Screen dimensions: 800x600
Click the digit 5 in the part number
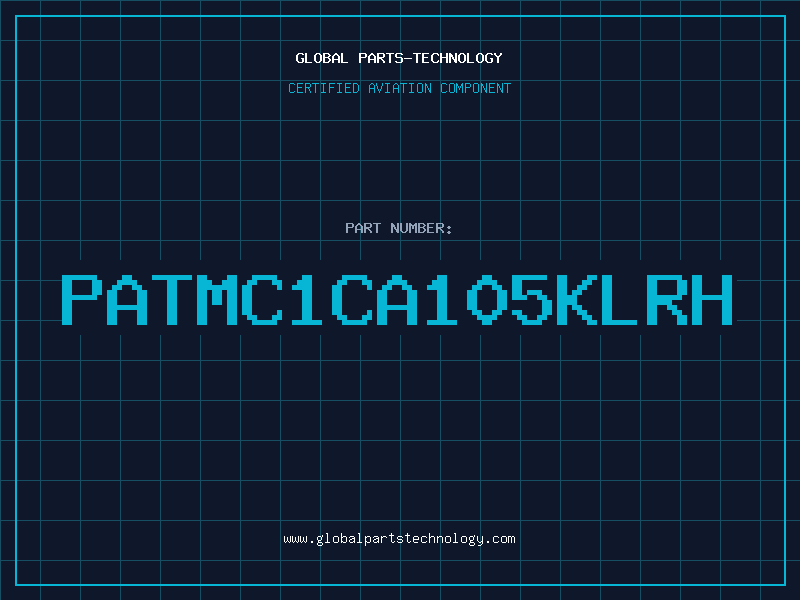532,300
